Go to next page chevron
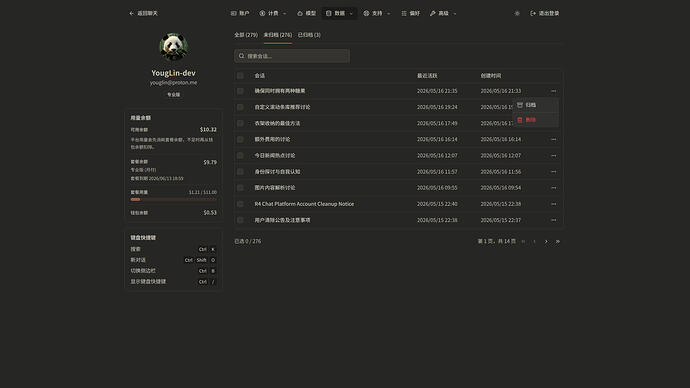 click(546, 242)
